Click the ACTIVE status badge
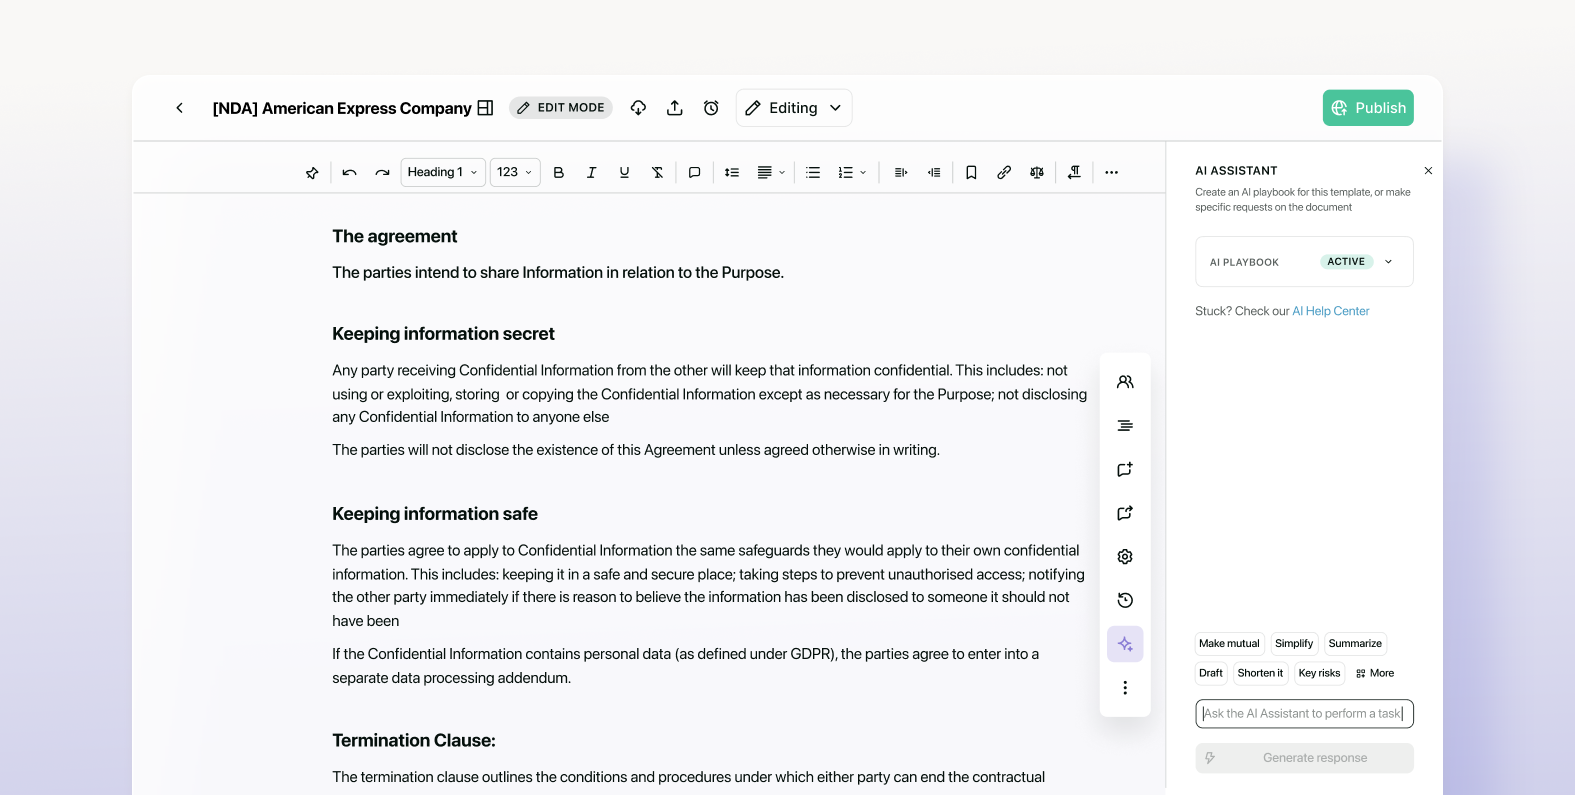This screenshot has width=1575, height=795. coord(1346,262)
